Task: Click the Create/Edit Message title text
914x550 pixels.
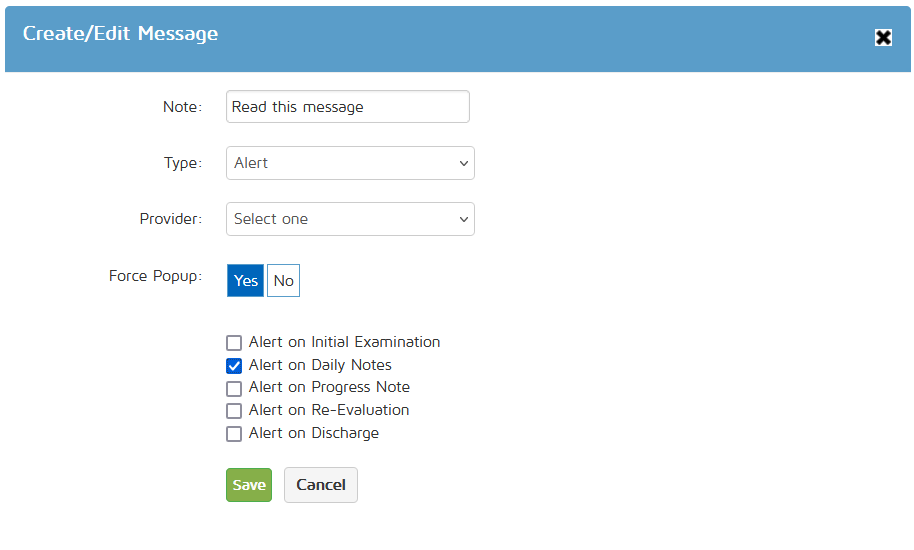Action: click(x=120, y=34)
